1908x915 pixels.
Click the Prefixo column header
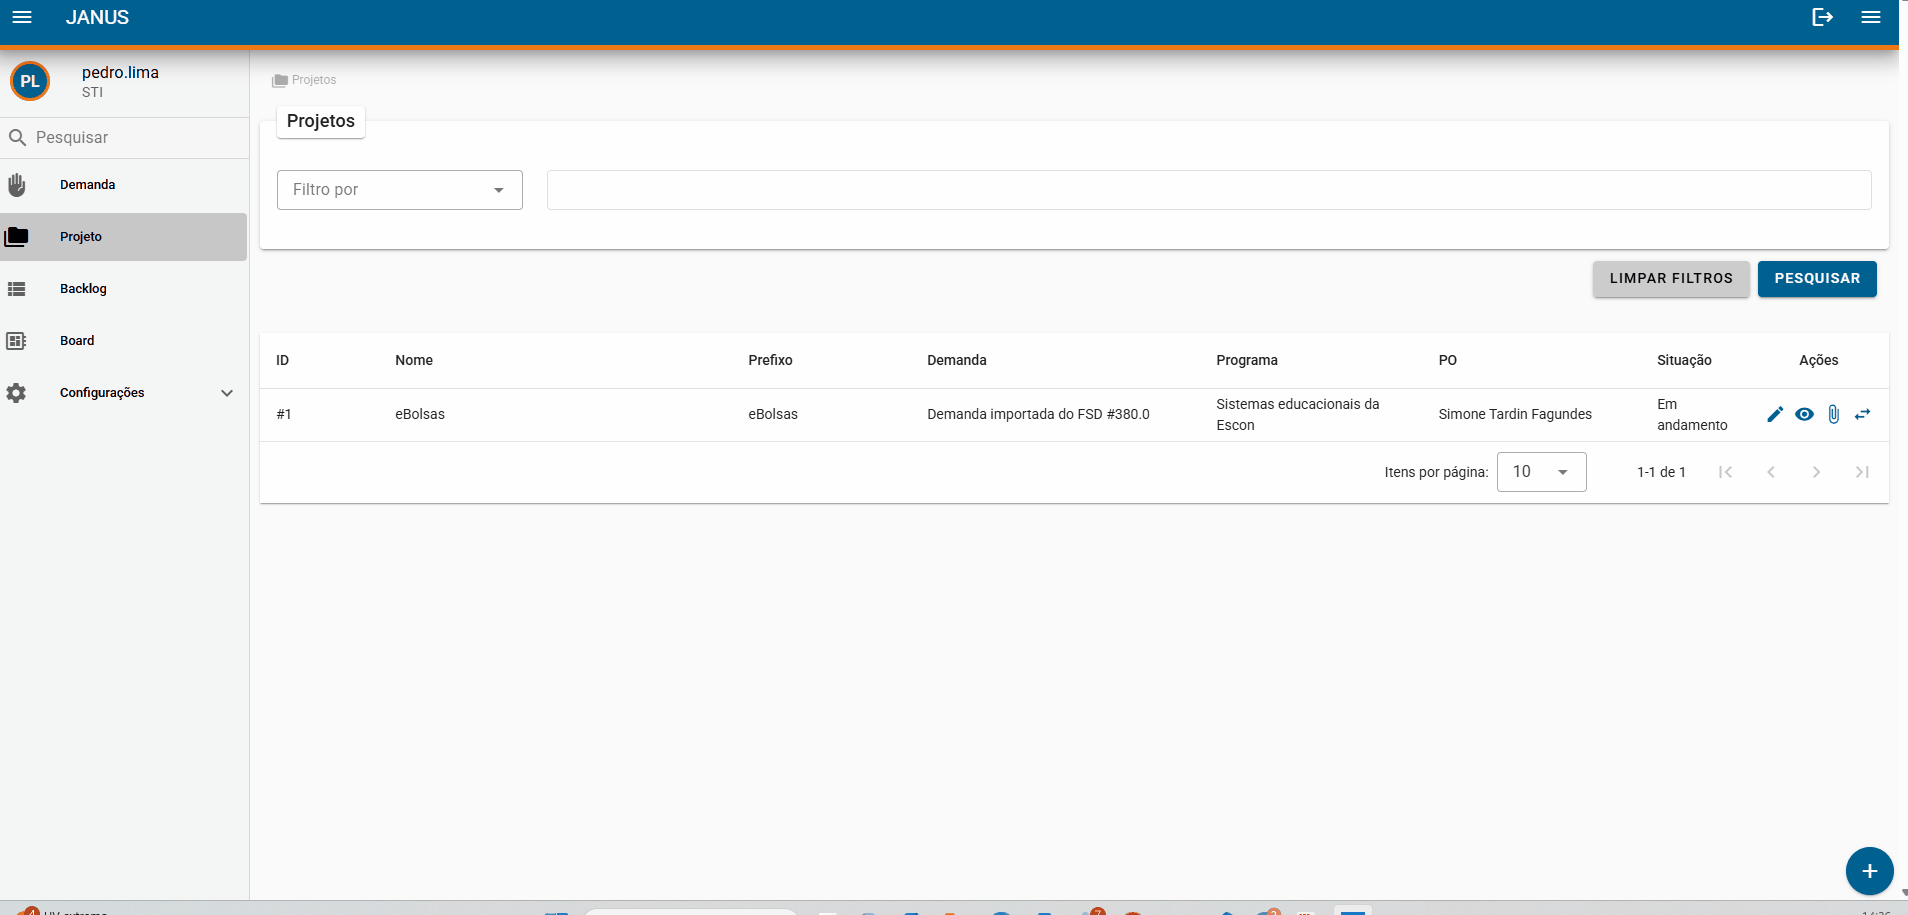(x=770, y=360)
